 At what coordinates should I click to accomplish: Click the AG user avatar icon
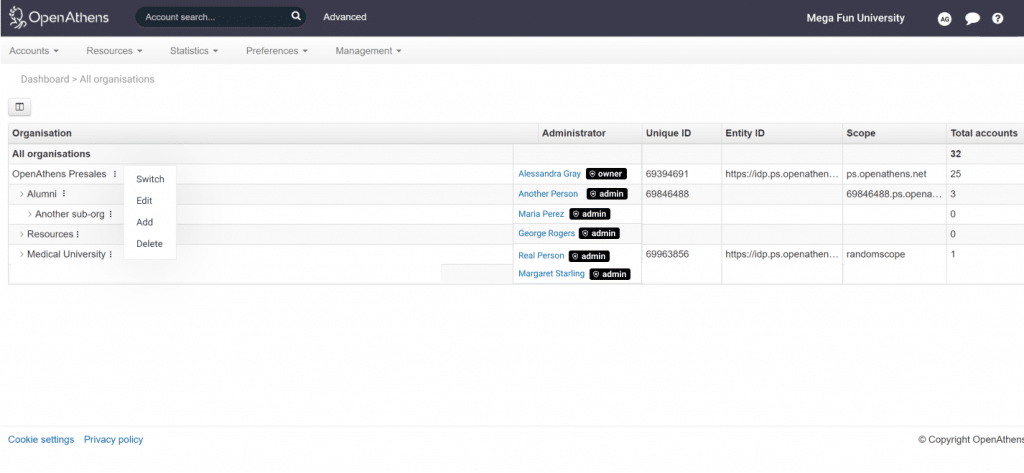click(944, 18)
